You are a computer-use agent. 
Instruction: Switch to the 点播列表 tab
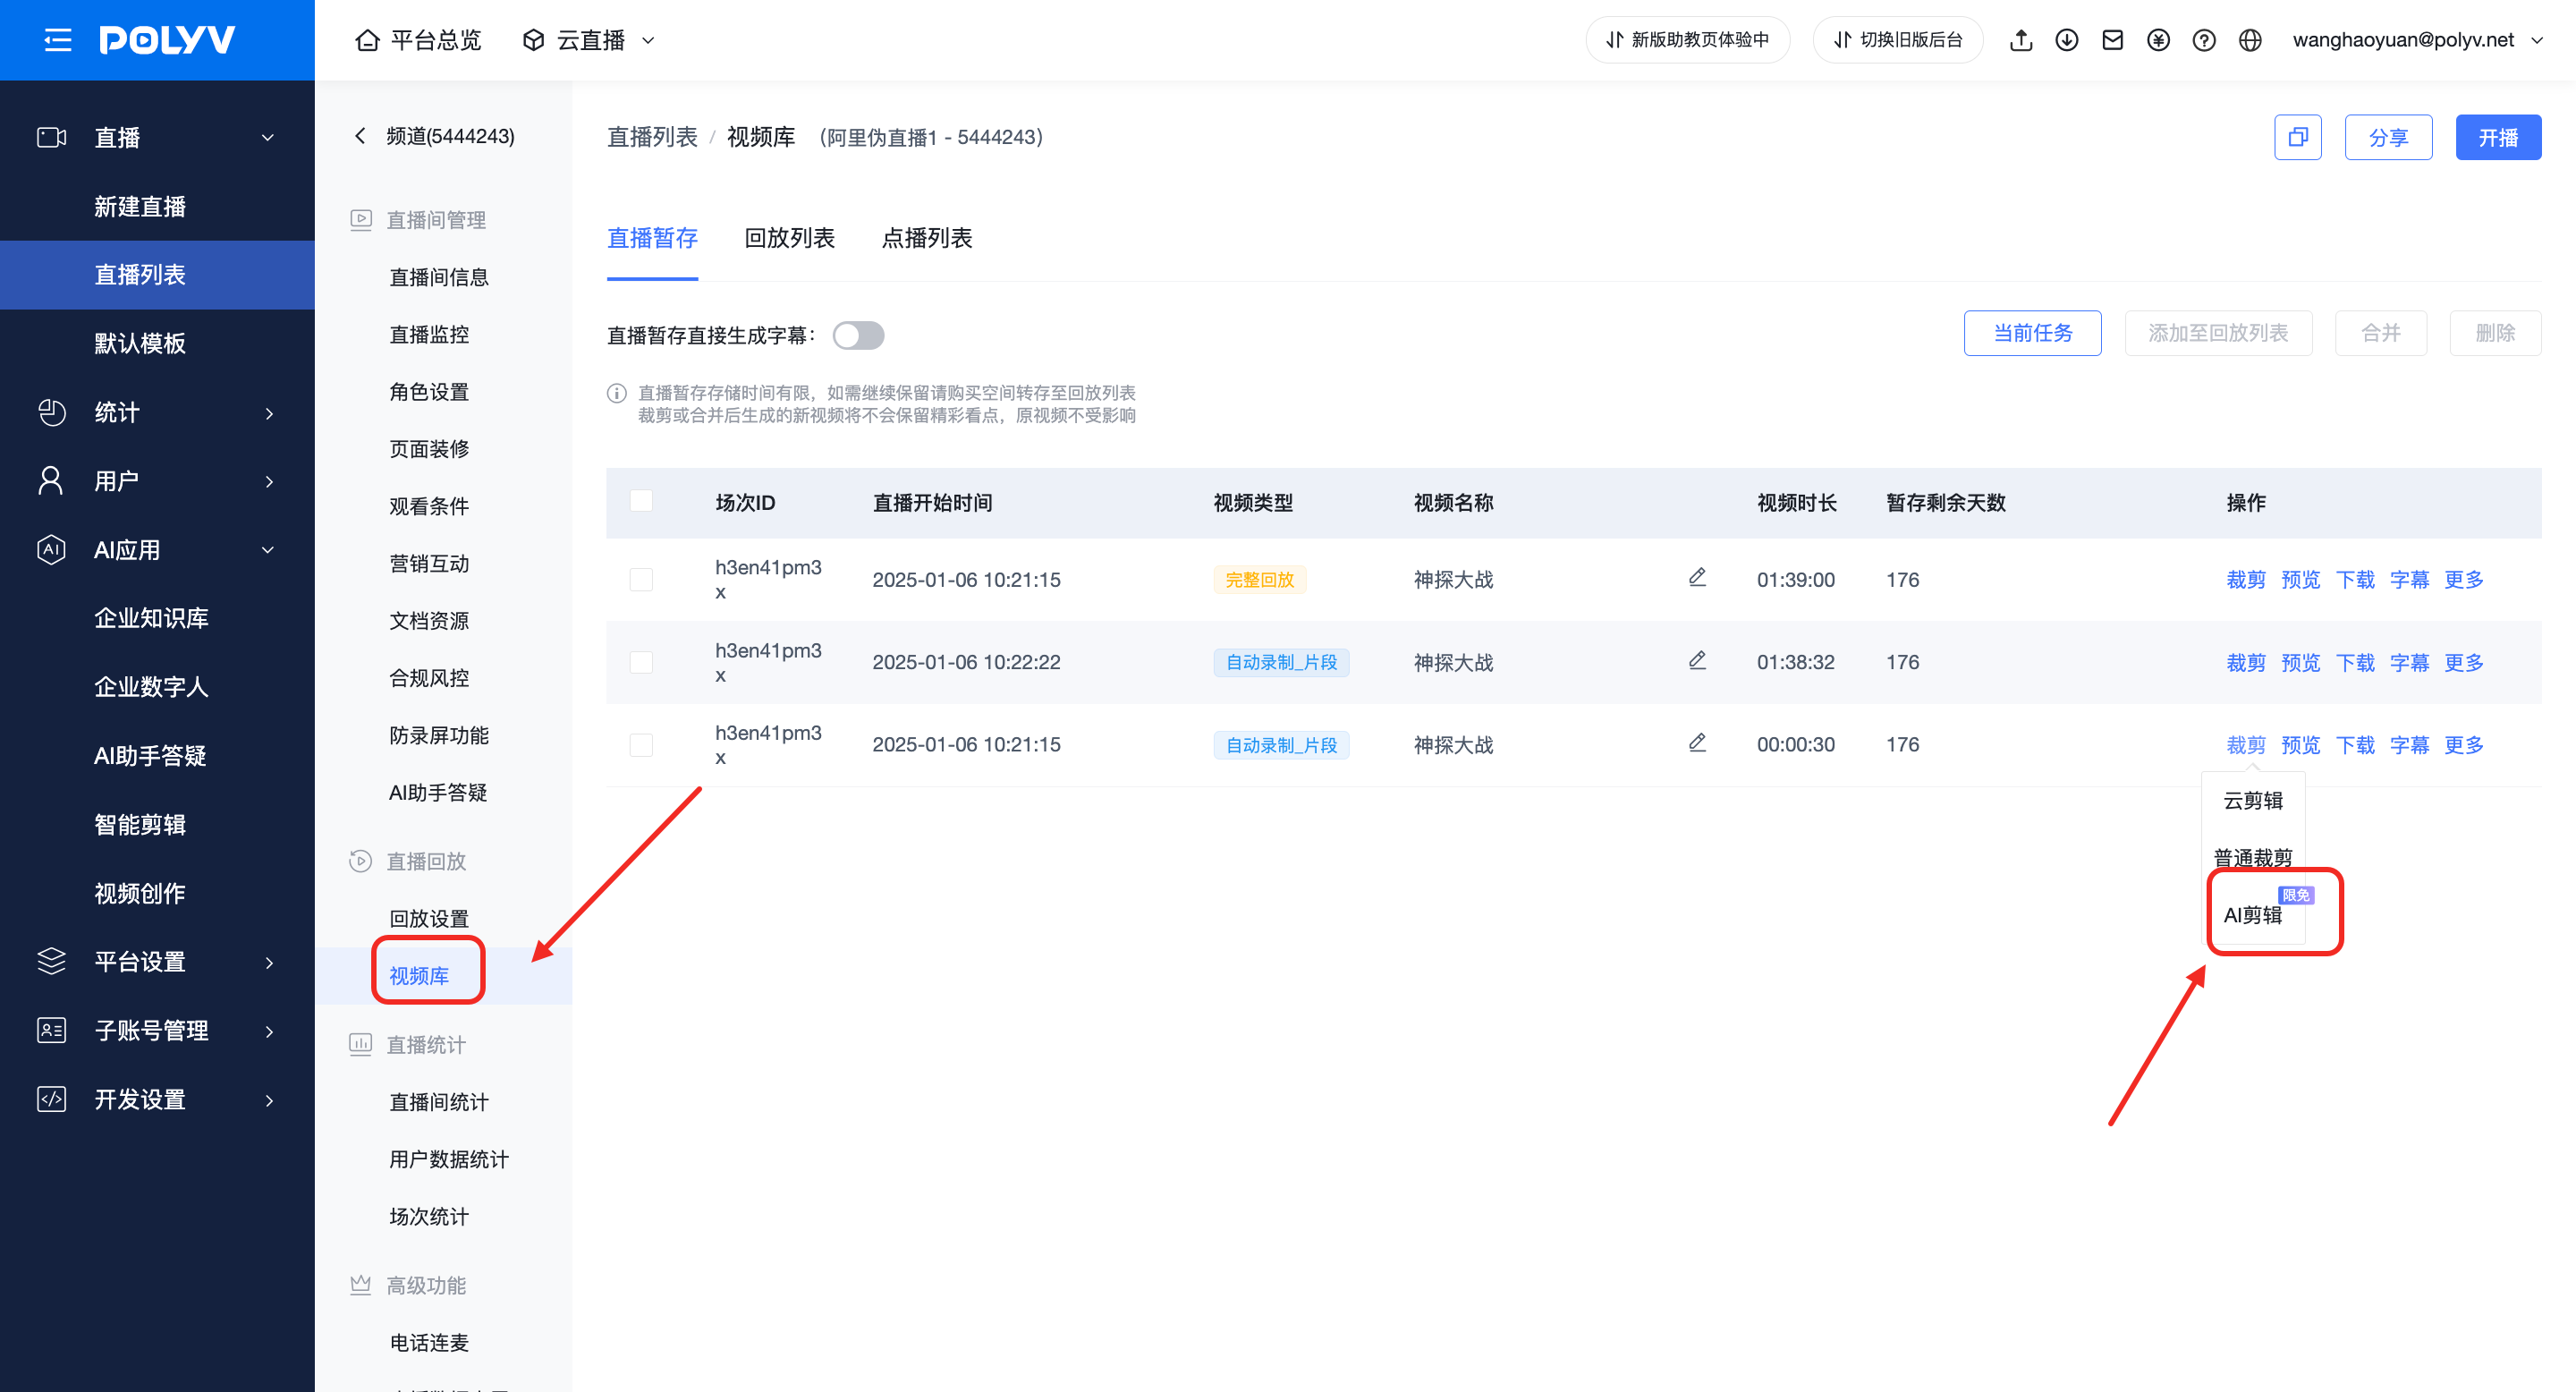pos(927,238)
